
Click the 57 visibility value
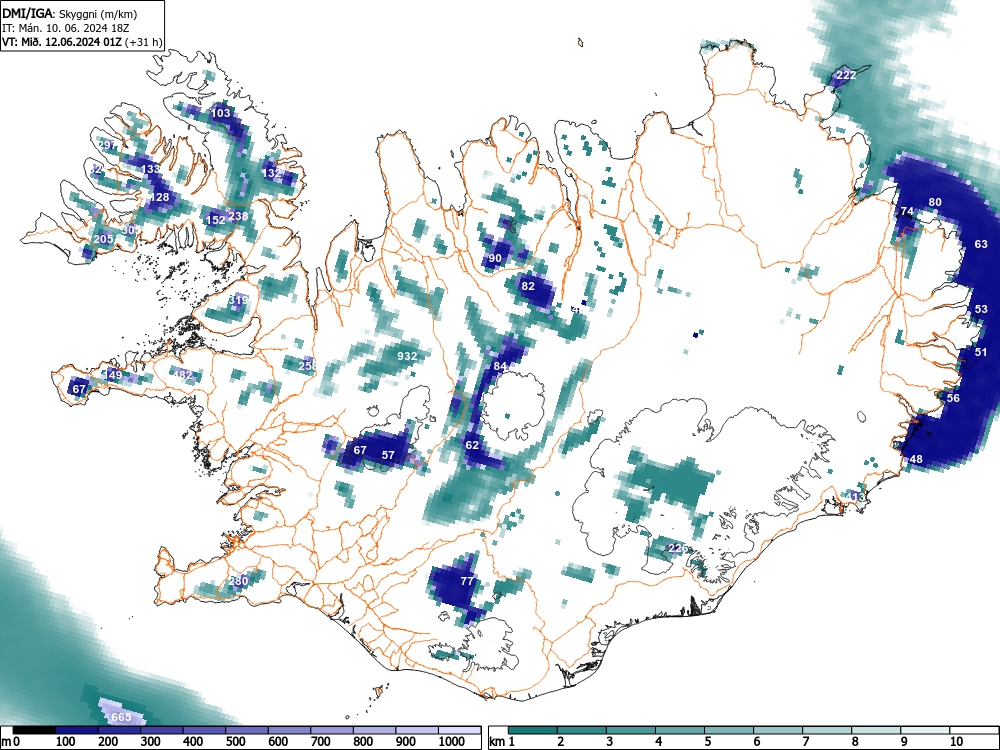pos(388,455)
